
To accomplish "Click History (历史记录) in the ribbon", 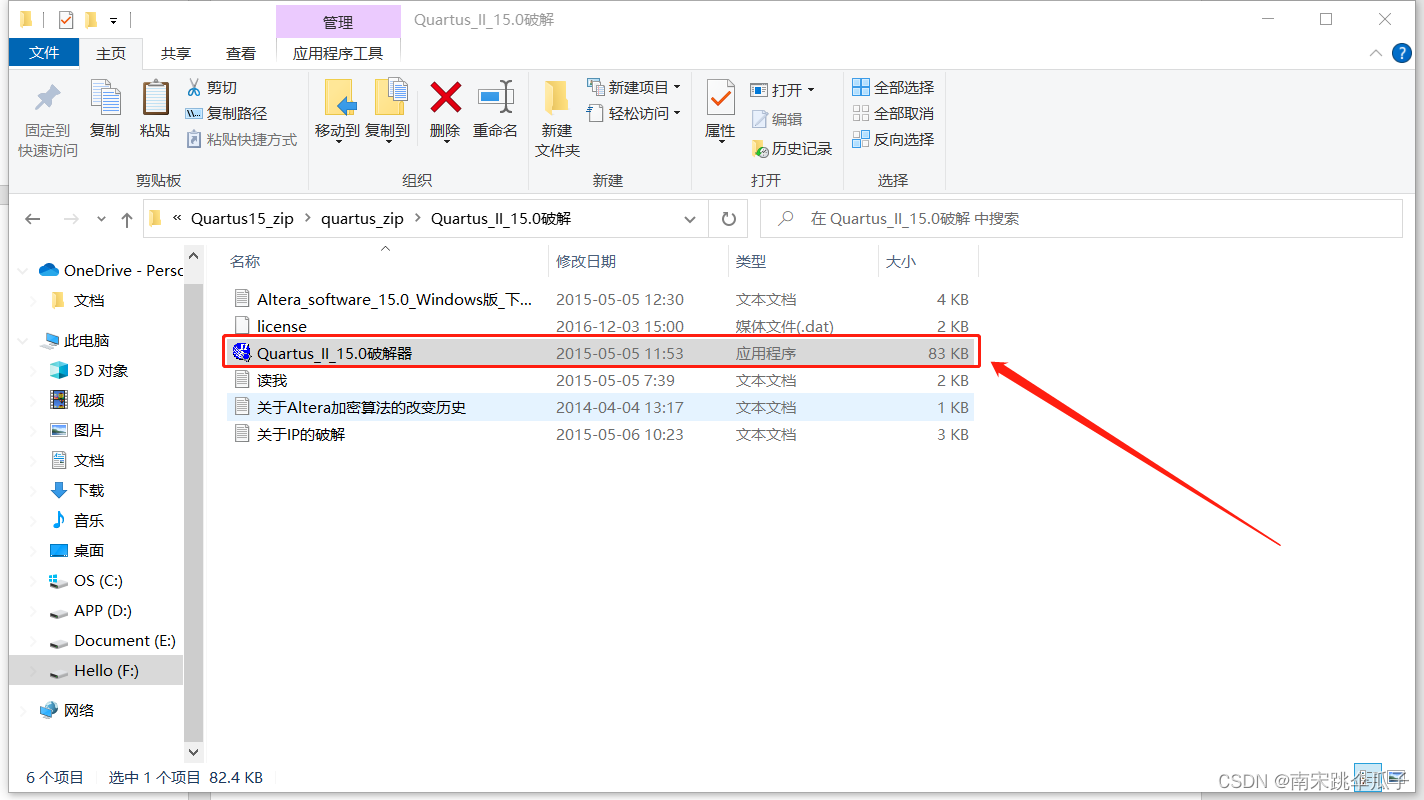I will [x=792, y=148].
